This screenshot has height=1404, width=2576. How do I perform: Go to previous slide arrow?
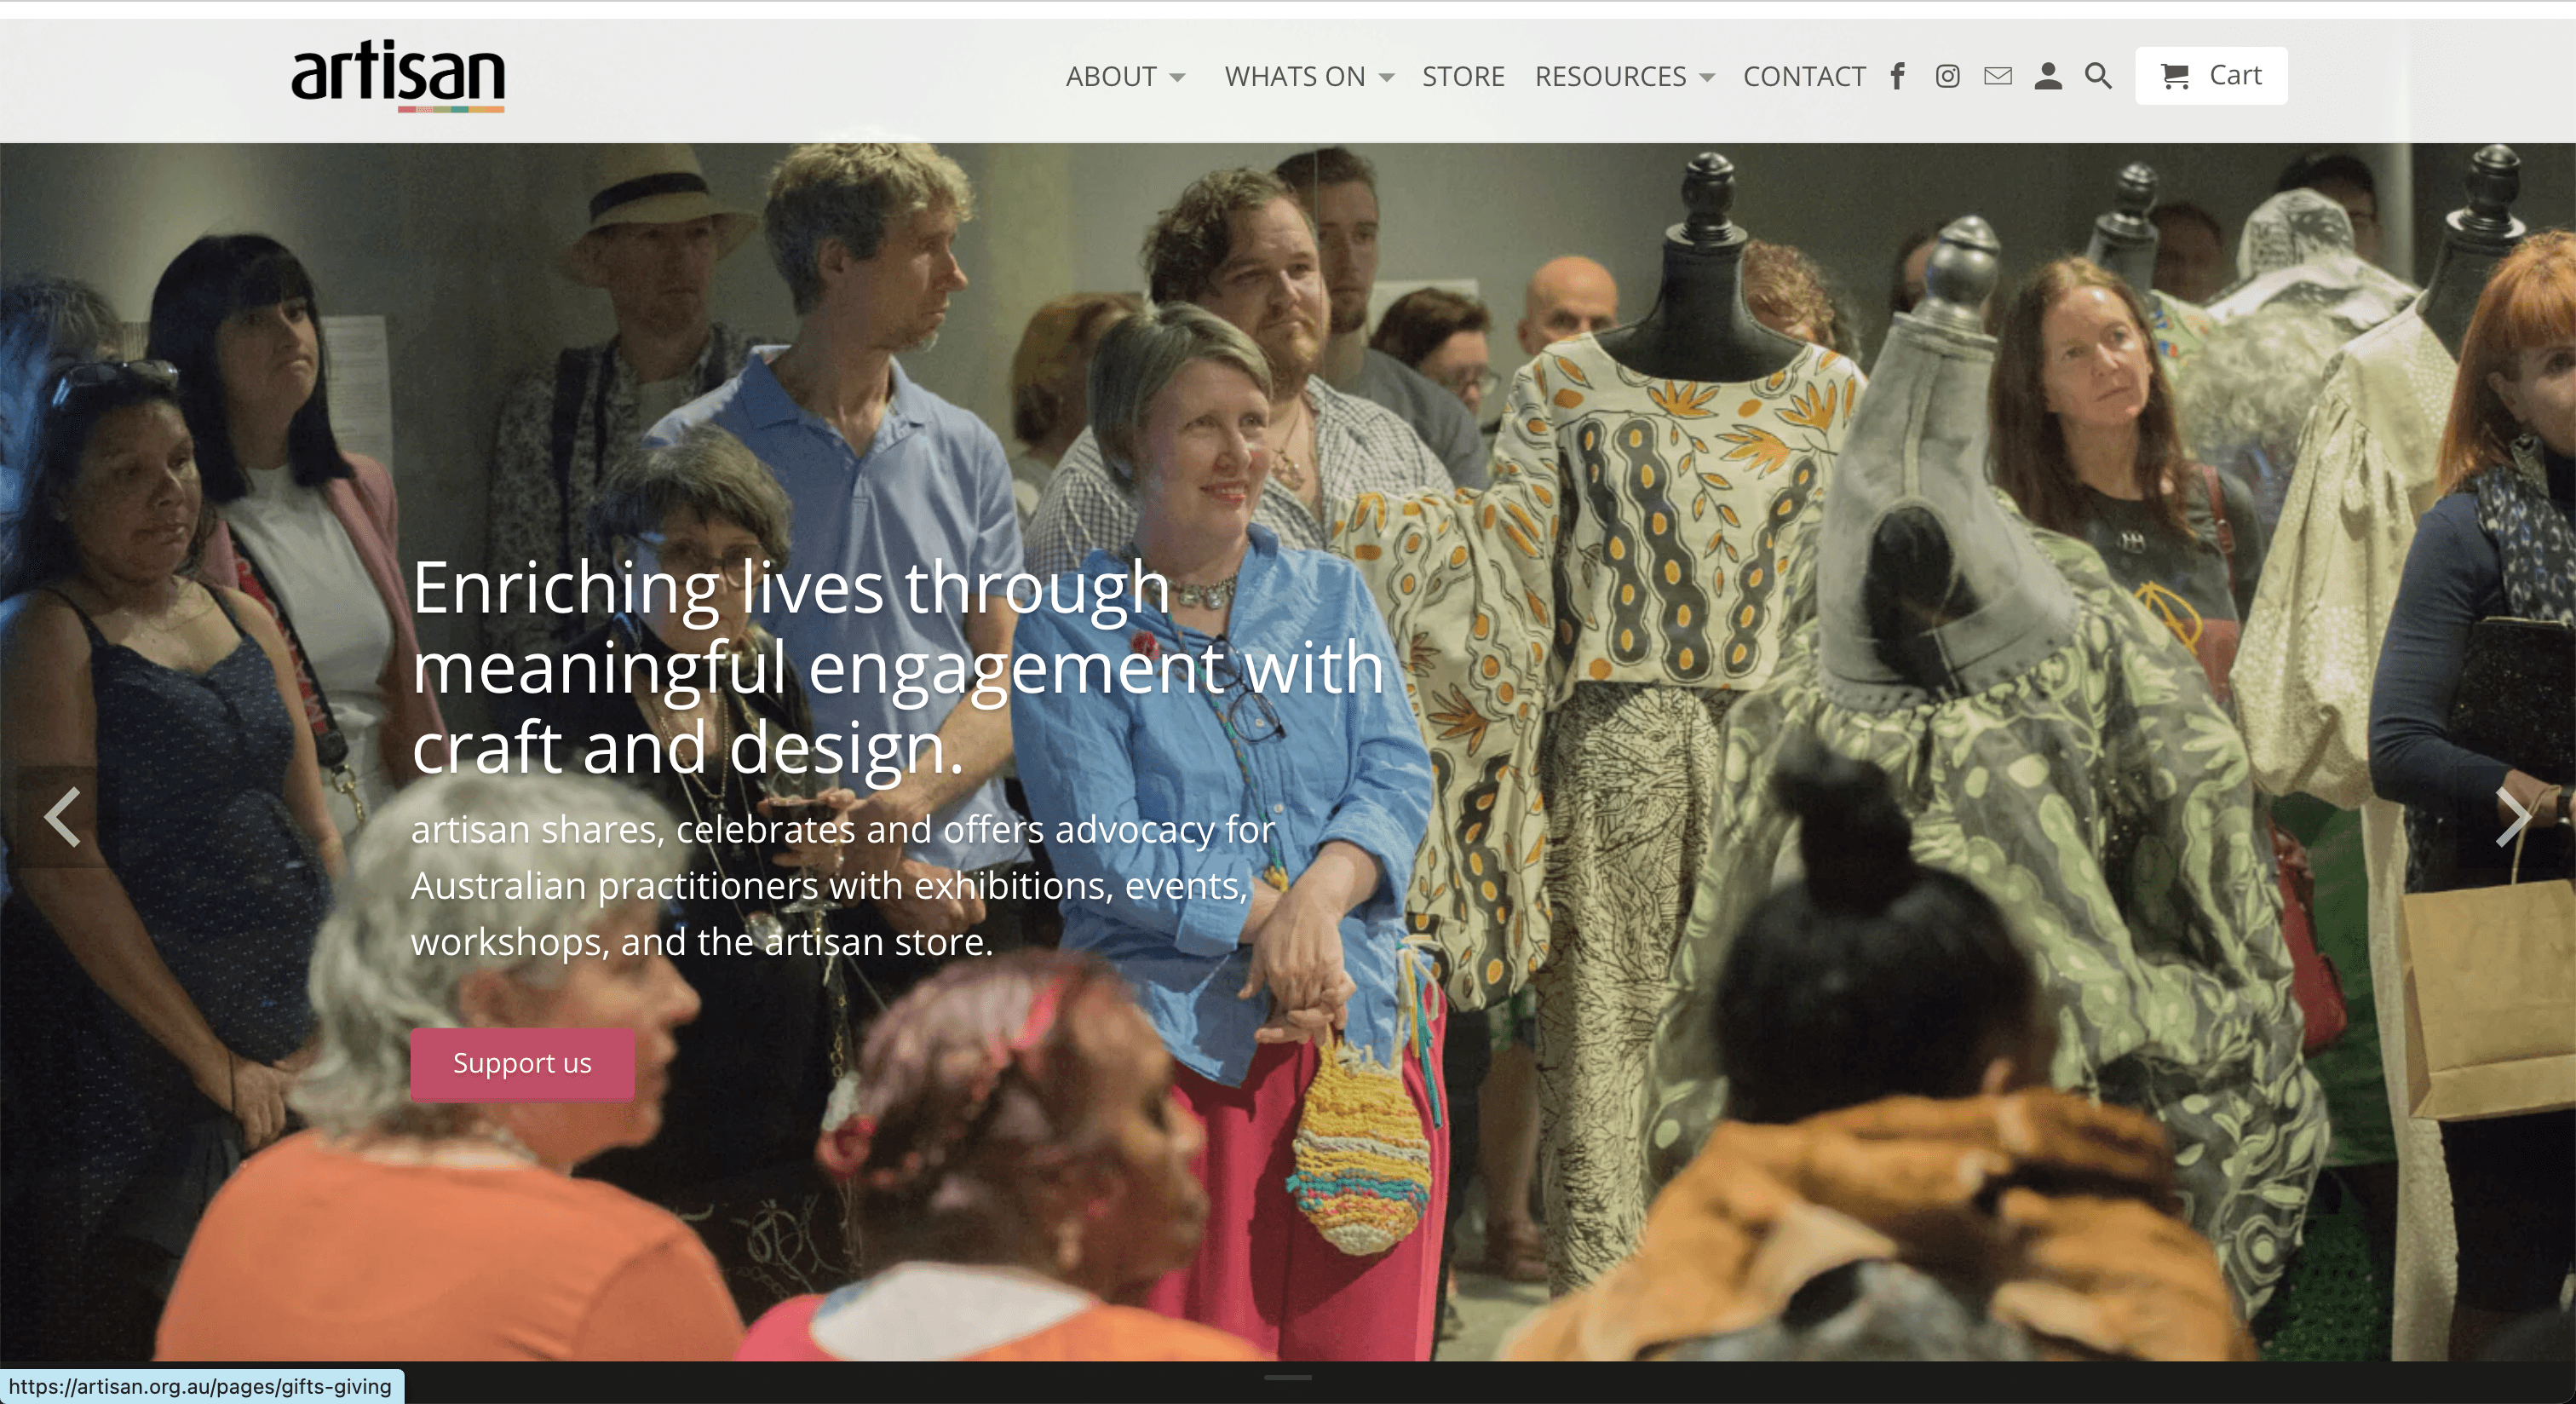[62, 817]
